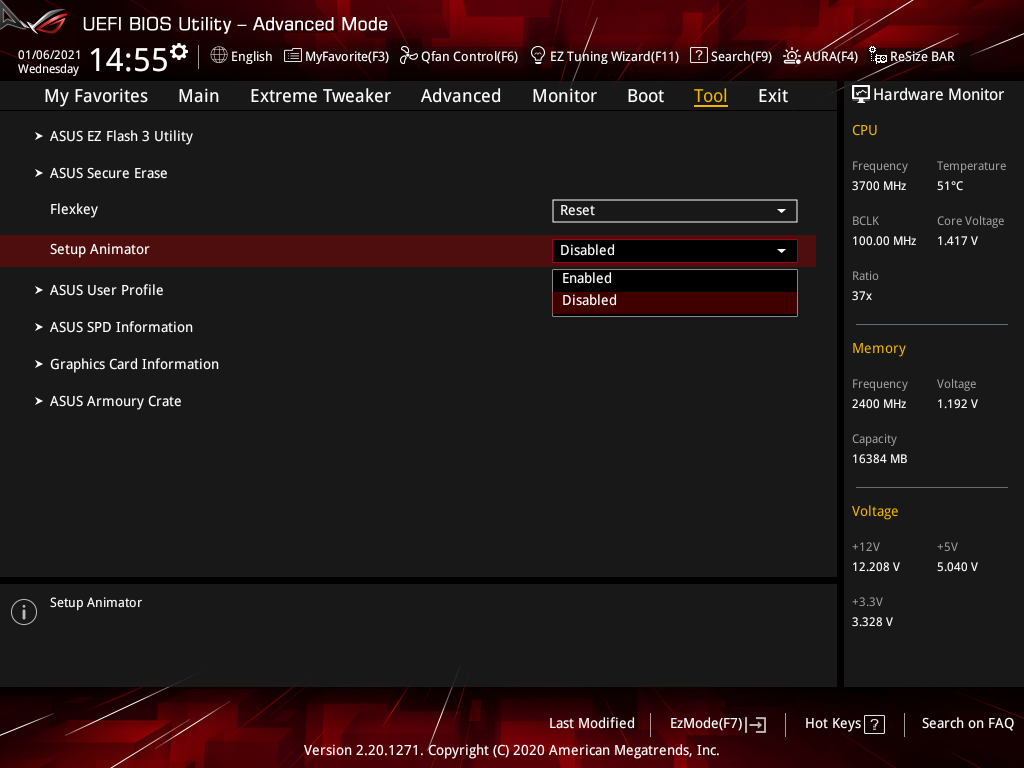Image resolution: width=1024 pixels, height=768 pixels.
Task: Open AURA(F4) label
Action: (831, 57)
